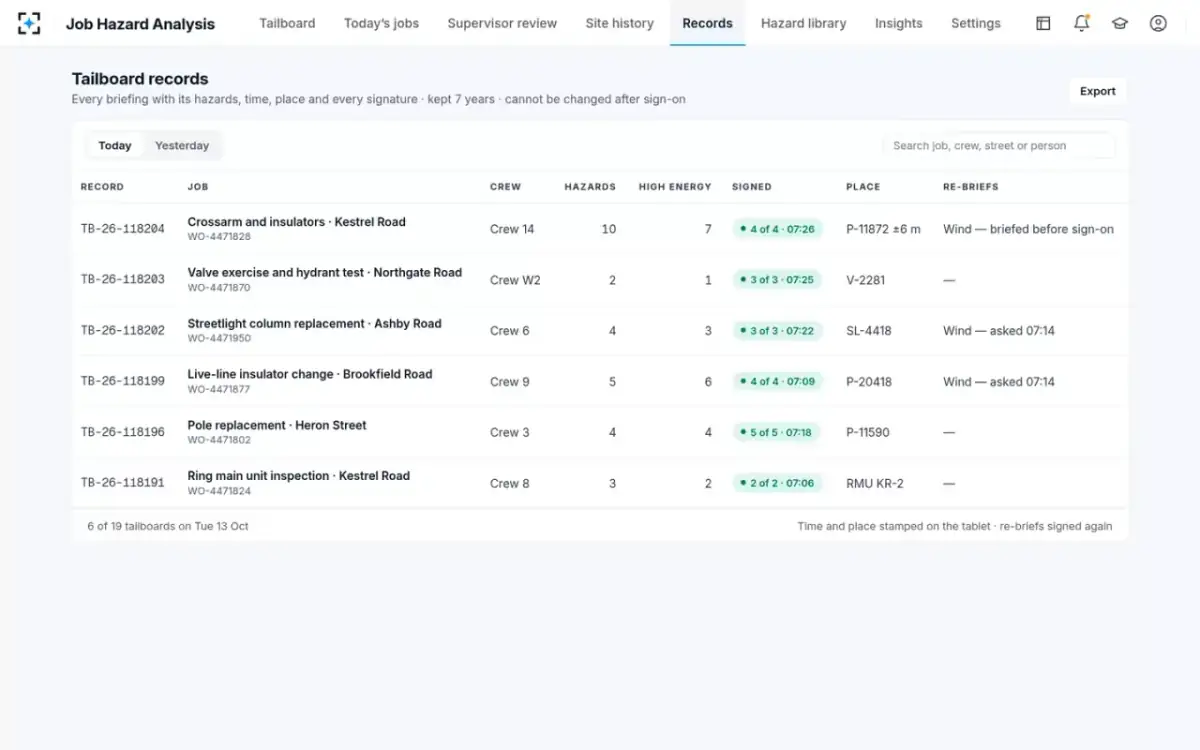Click the Crew 9 cell

click(510, 382)
